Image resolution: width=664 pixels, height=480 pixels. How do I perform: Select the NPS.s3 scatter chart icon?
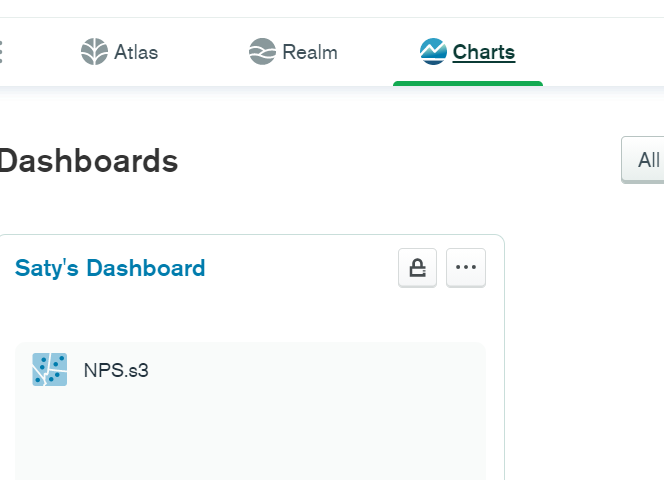(x=50, y=369)
